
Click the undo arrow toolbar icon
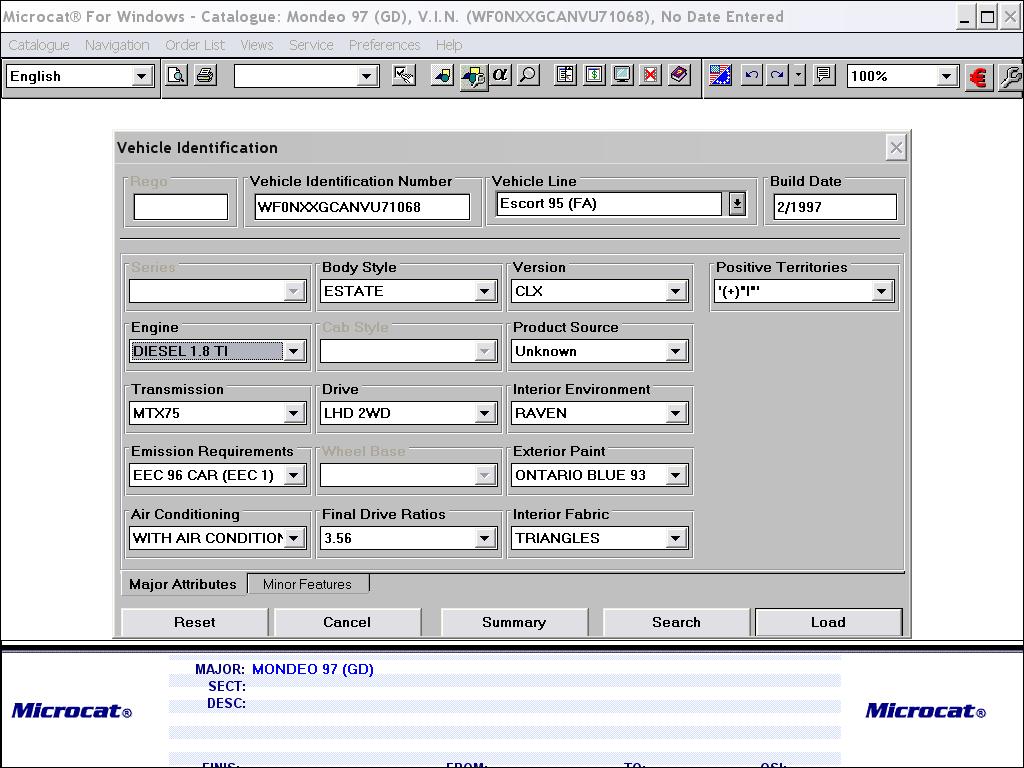751,76
